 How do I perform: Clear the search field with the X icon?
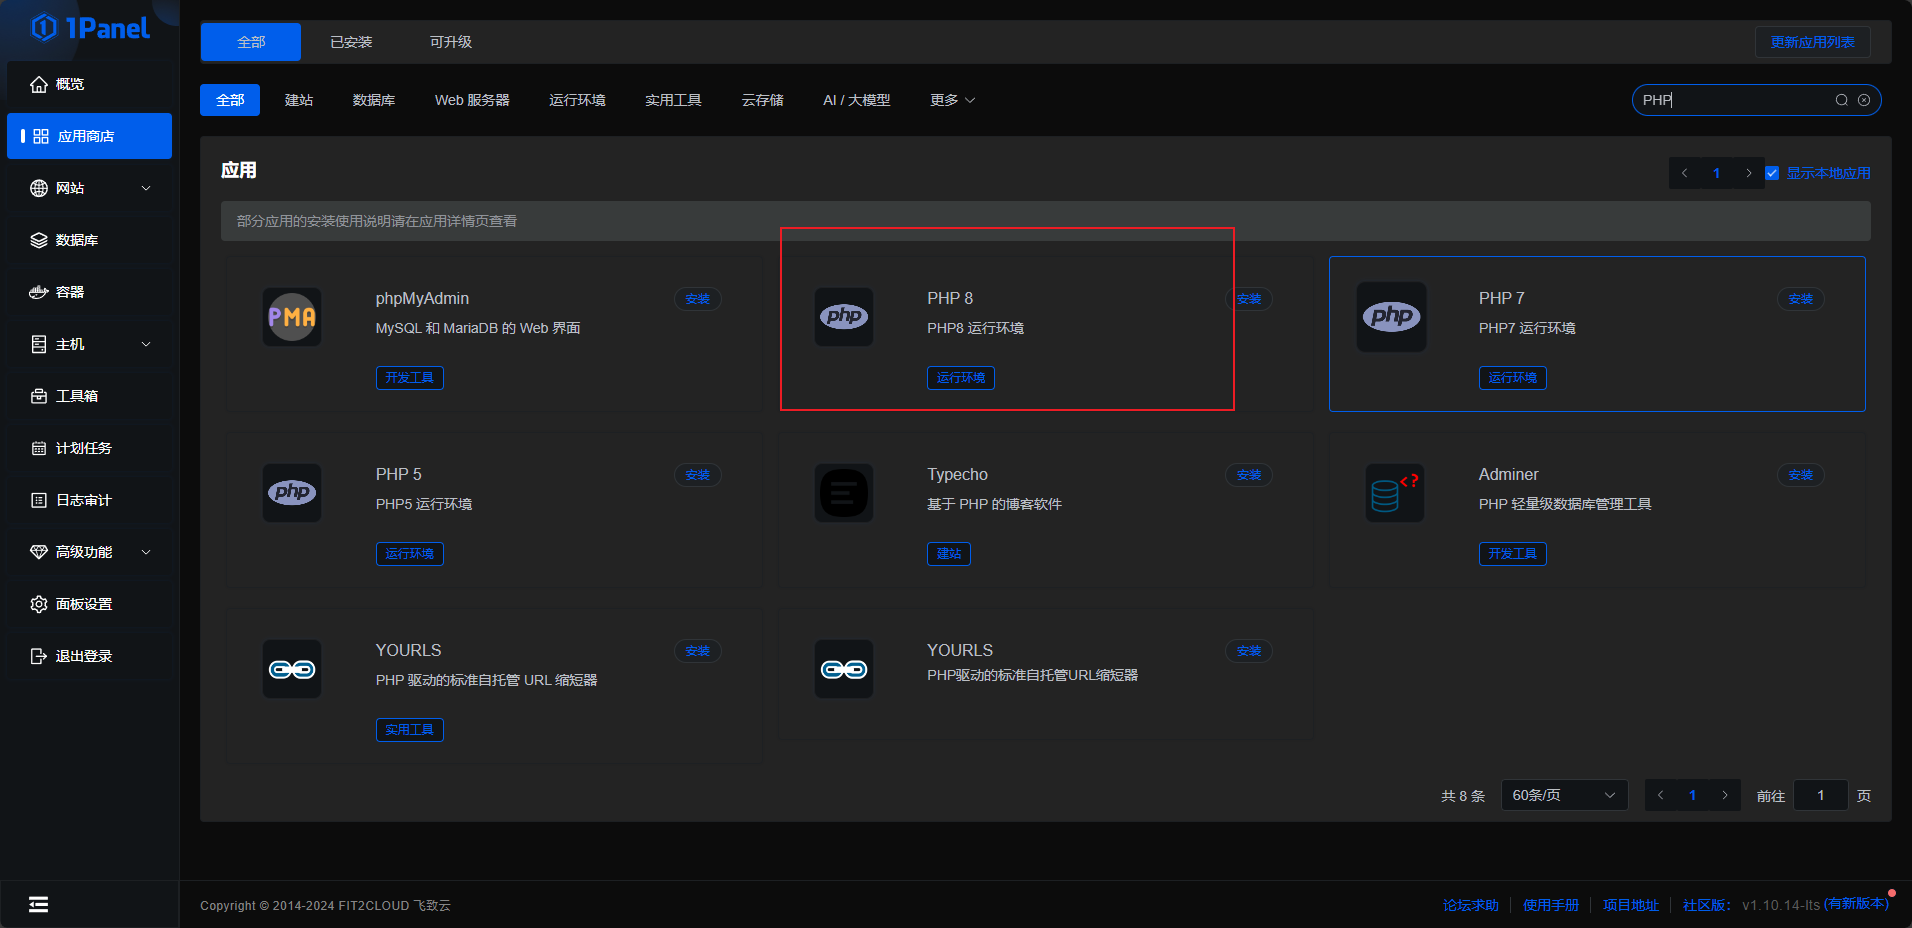pos(1864,100)
